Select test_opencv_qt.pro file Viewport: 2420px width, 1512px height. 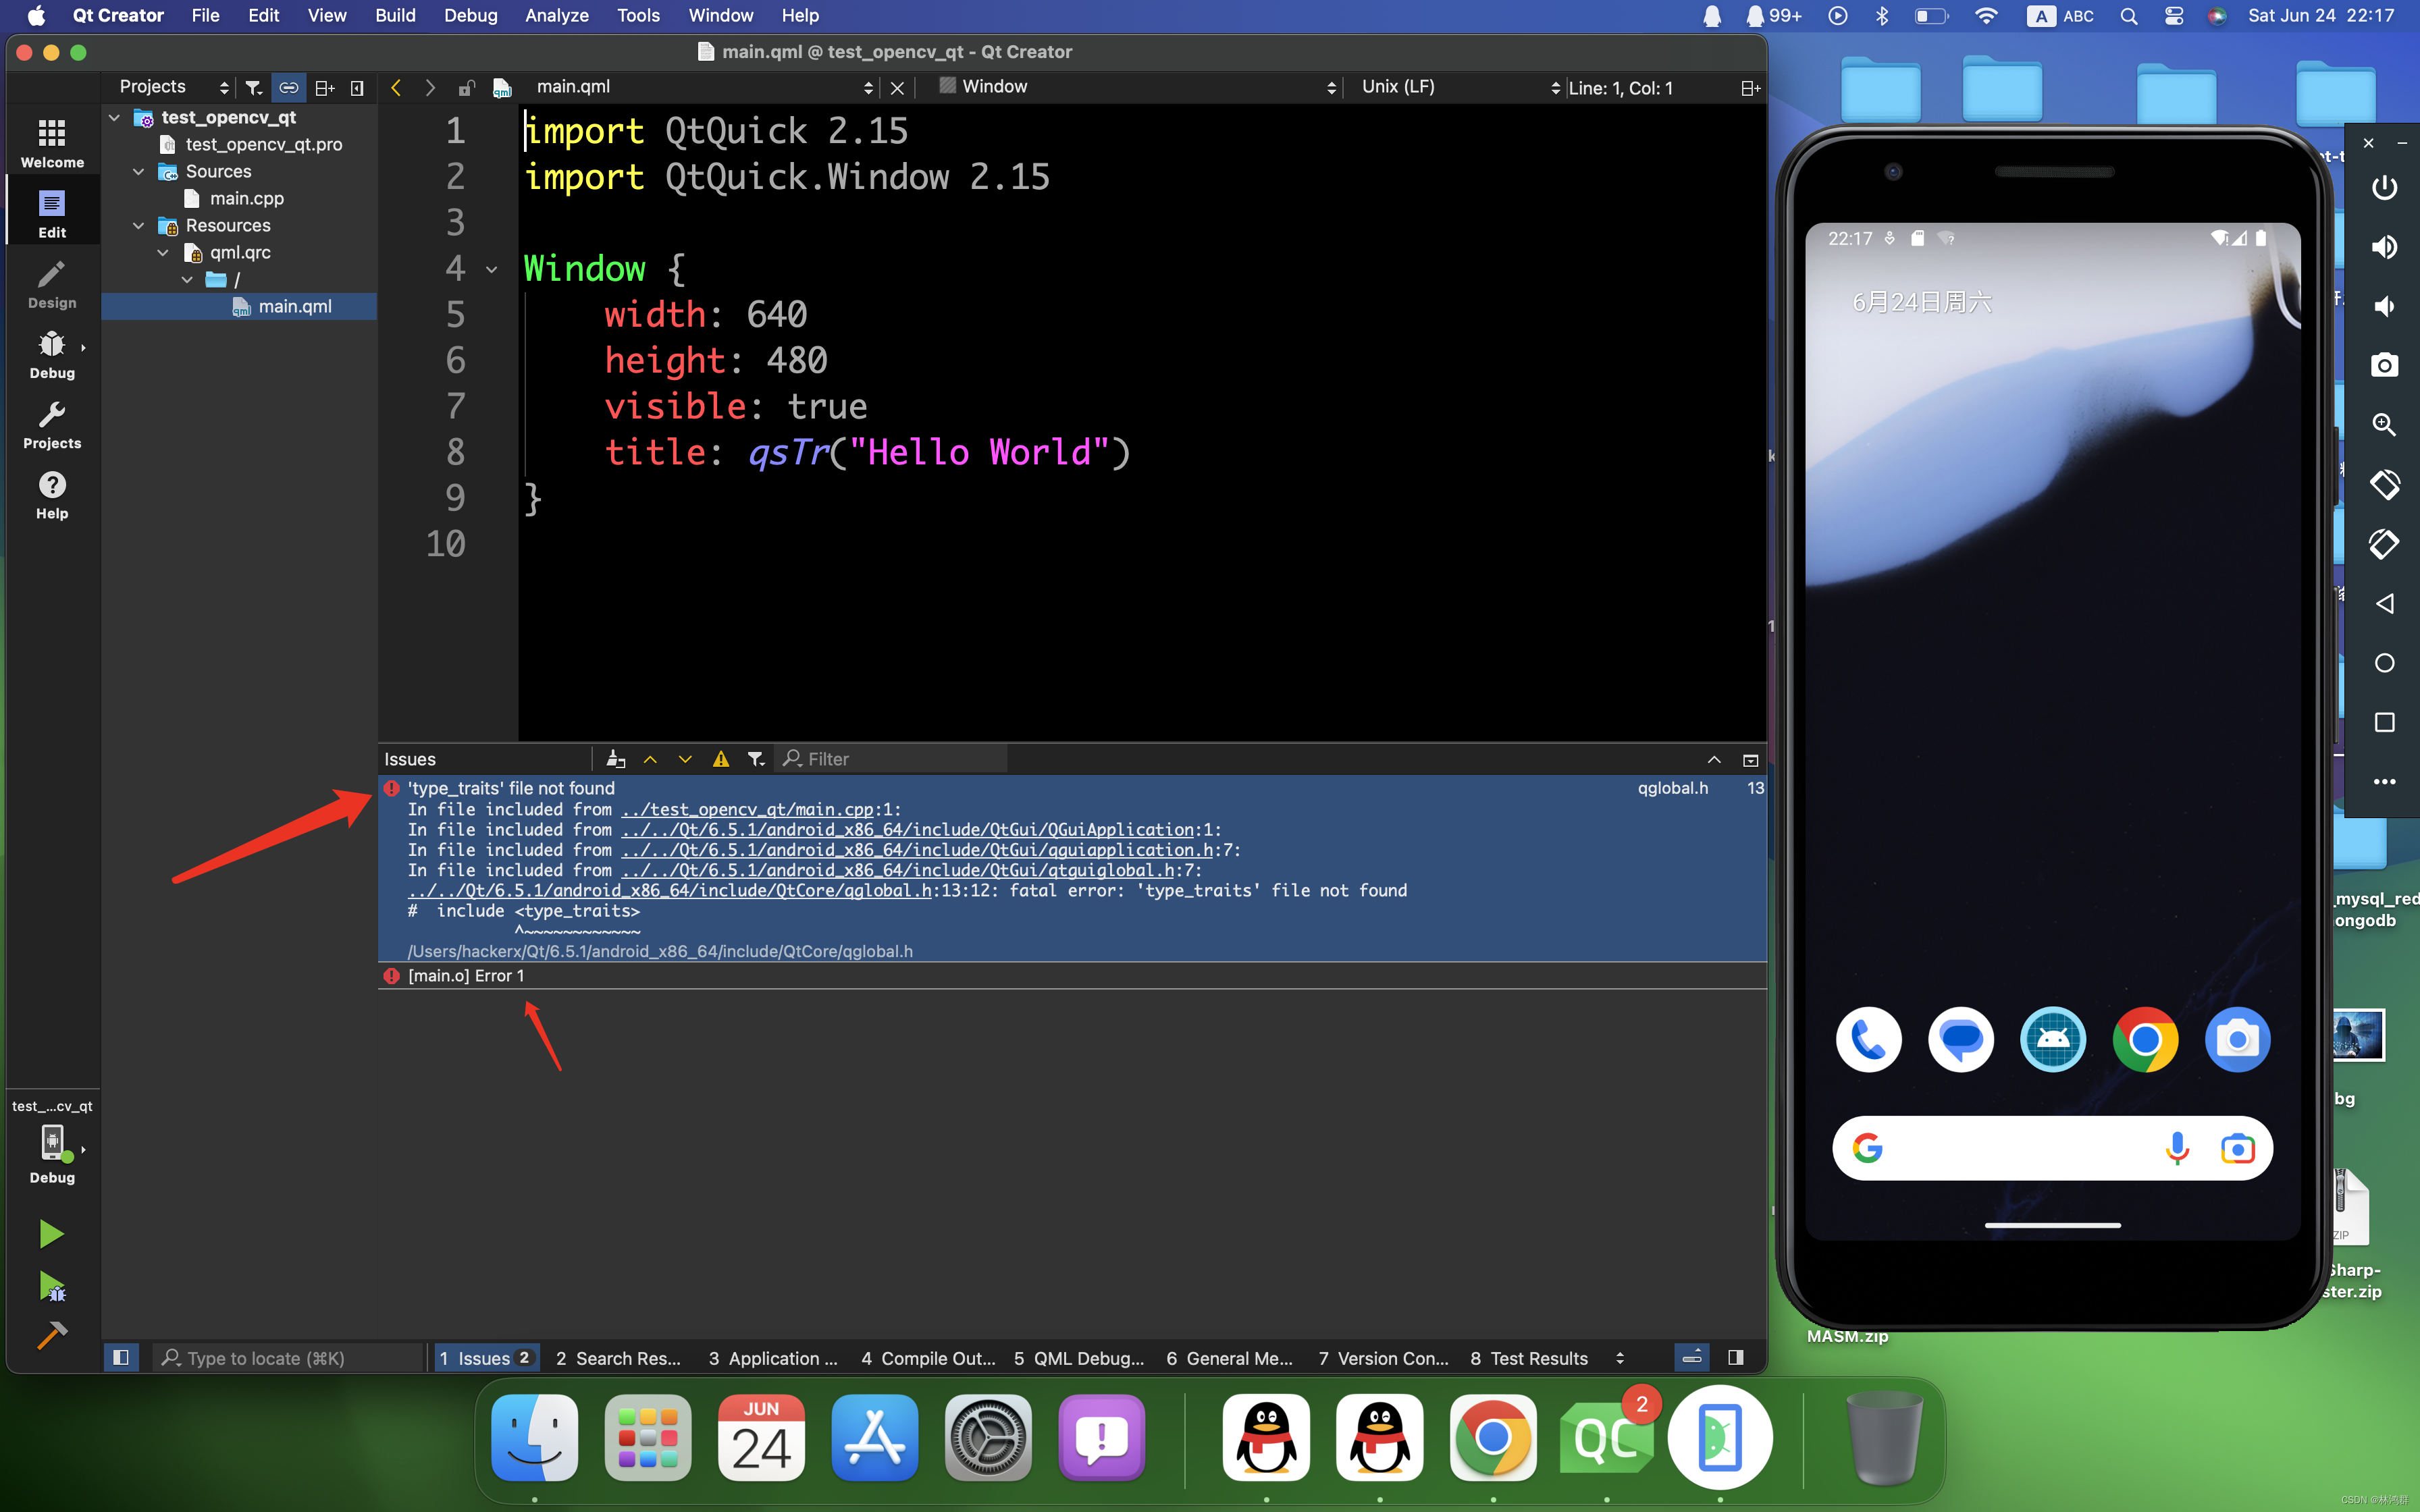pyautogui.click(x=263, y=144)
